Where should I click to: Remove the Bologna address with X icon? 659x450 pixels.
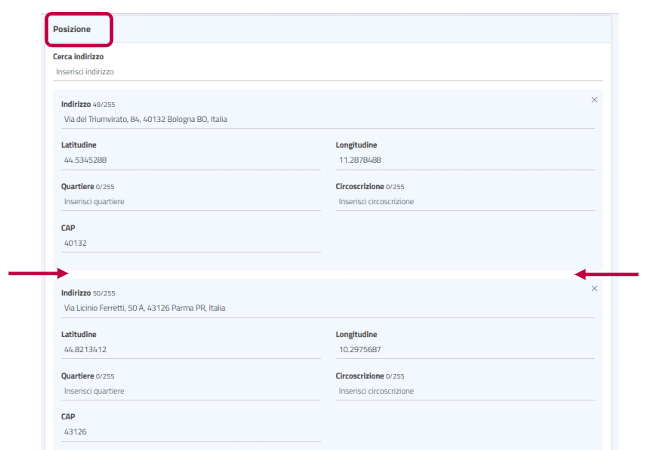[594, 100]
